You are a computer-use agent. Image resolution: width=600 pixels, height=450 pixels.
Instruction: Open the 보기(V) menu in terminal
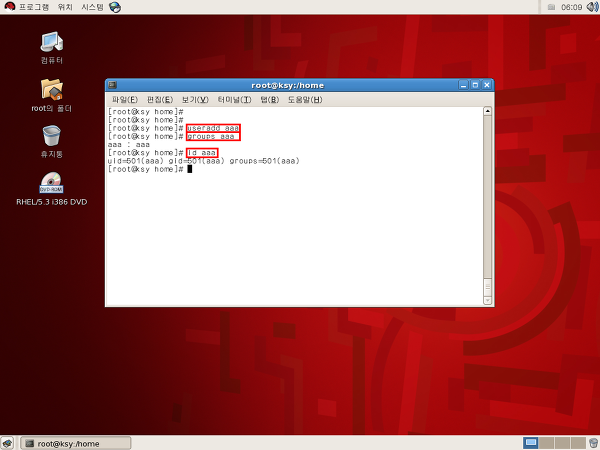point(195,100)
